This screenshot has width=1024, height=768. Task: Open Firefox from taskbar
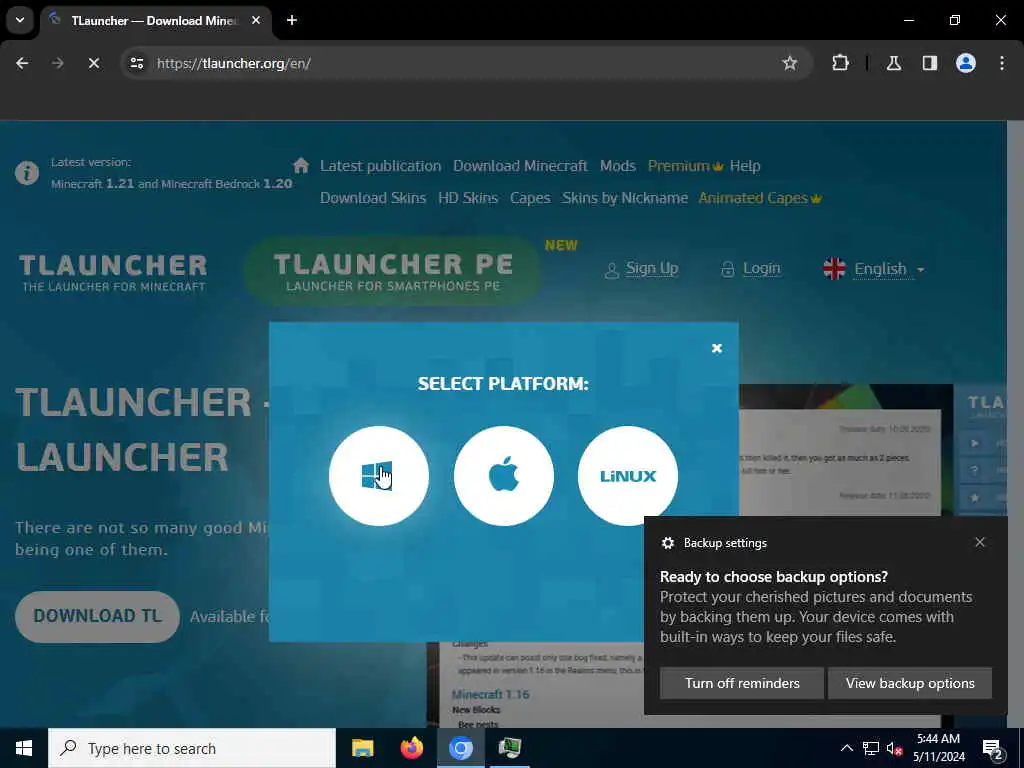click(x=411, y=748)
